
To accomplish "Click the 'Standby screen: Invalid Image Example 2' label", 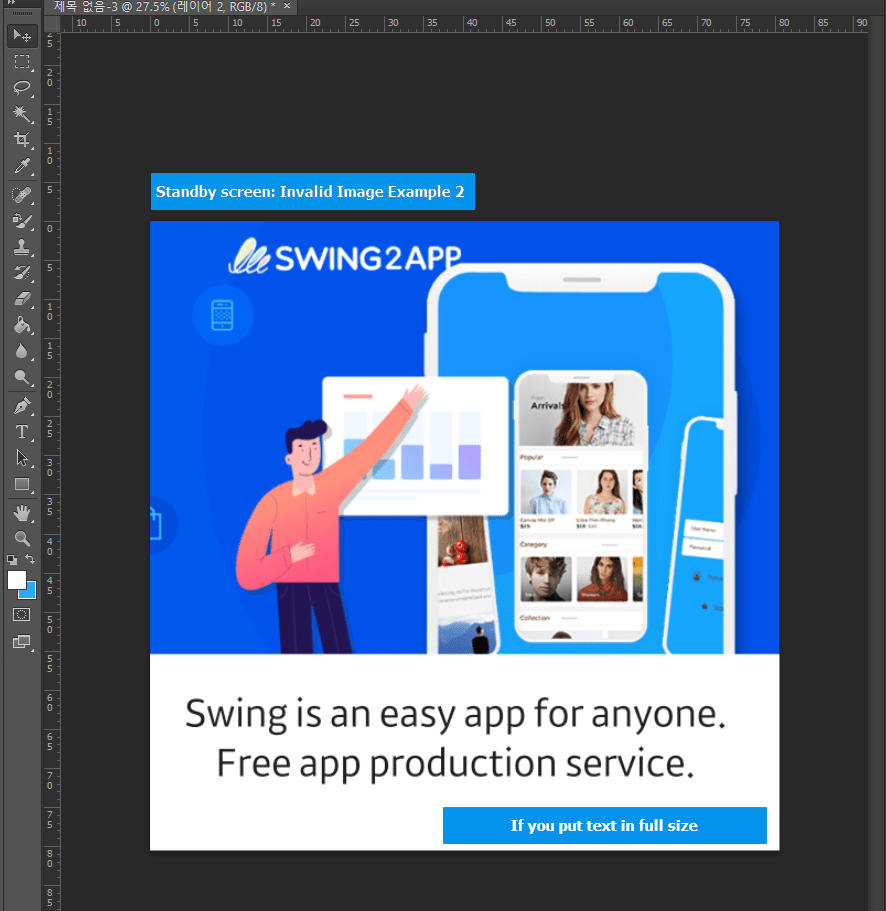I will pos(312,192).
